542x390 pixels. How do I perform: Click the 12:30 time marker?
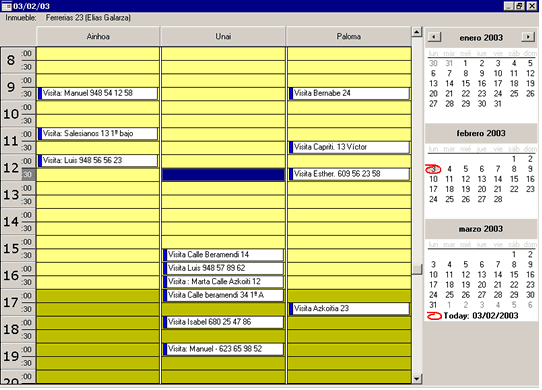pos(27,174)
